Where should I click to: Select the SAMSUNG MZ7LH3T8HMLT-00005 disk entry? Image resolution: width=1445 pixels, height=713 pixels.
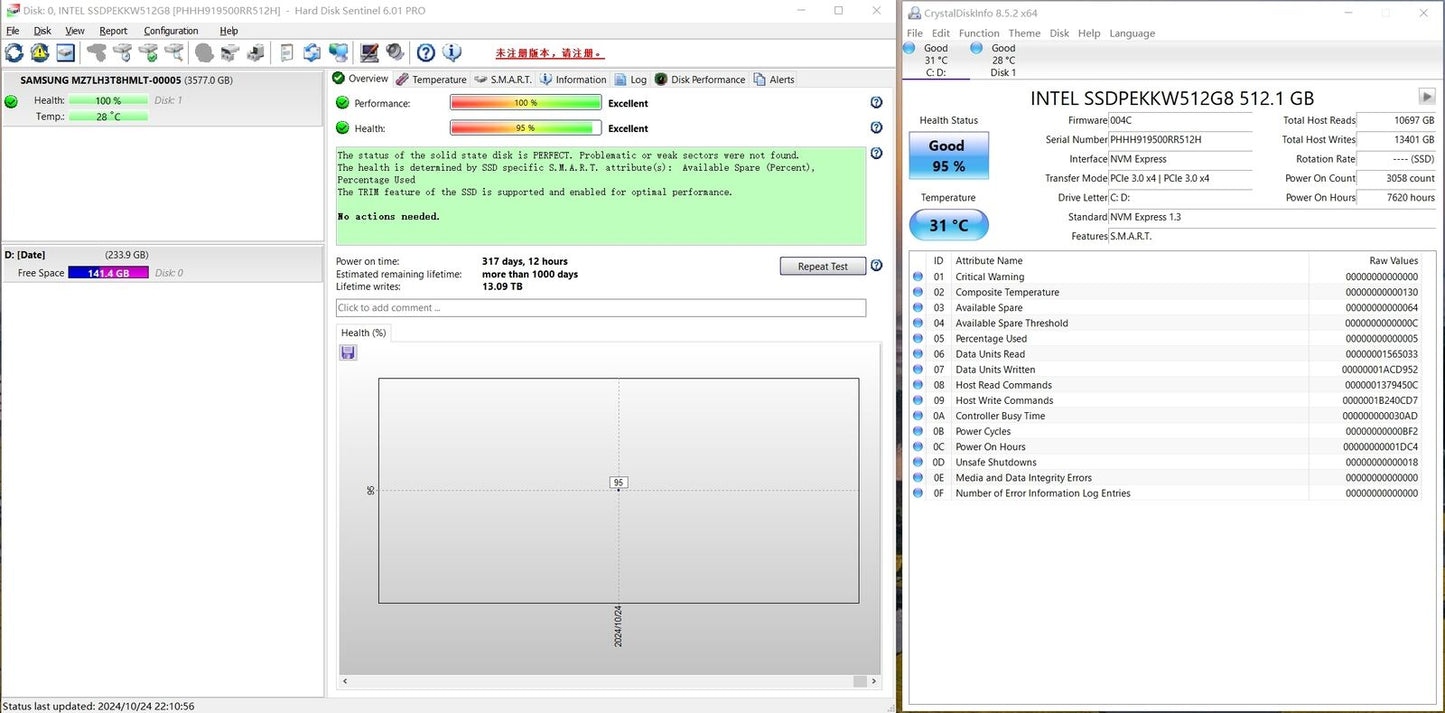point(162,98)
